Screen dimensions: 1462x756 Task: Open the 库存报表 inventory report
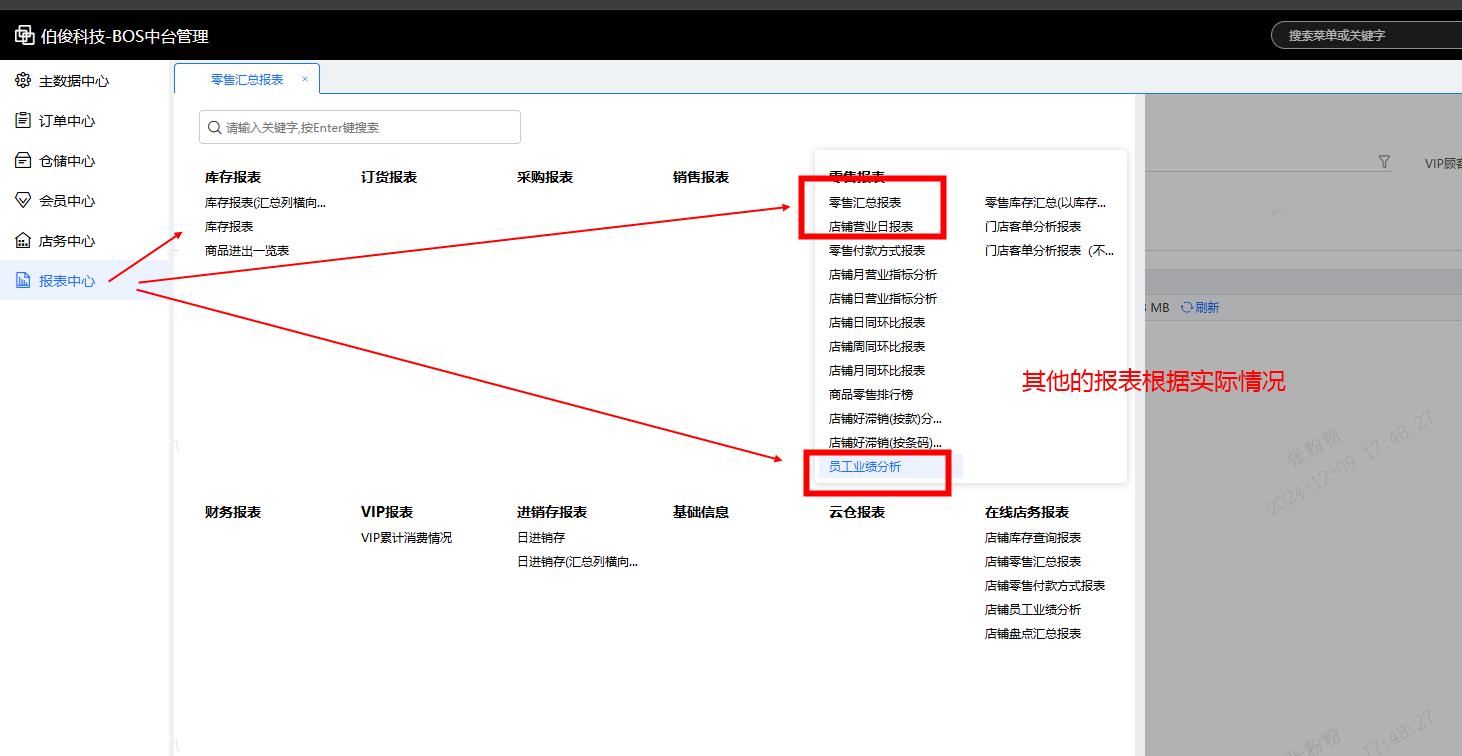pos(229,226)
